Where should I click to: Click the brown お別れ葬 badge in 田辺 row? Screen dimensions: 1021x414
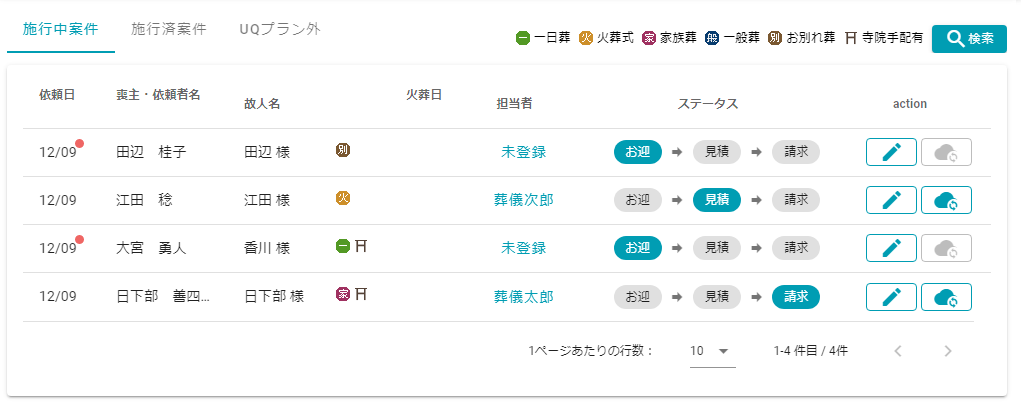[x=343, y=150]
